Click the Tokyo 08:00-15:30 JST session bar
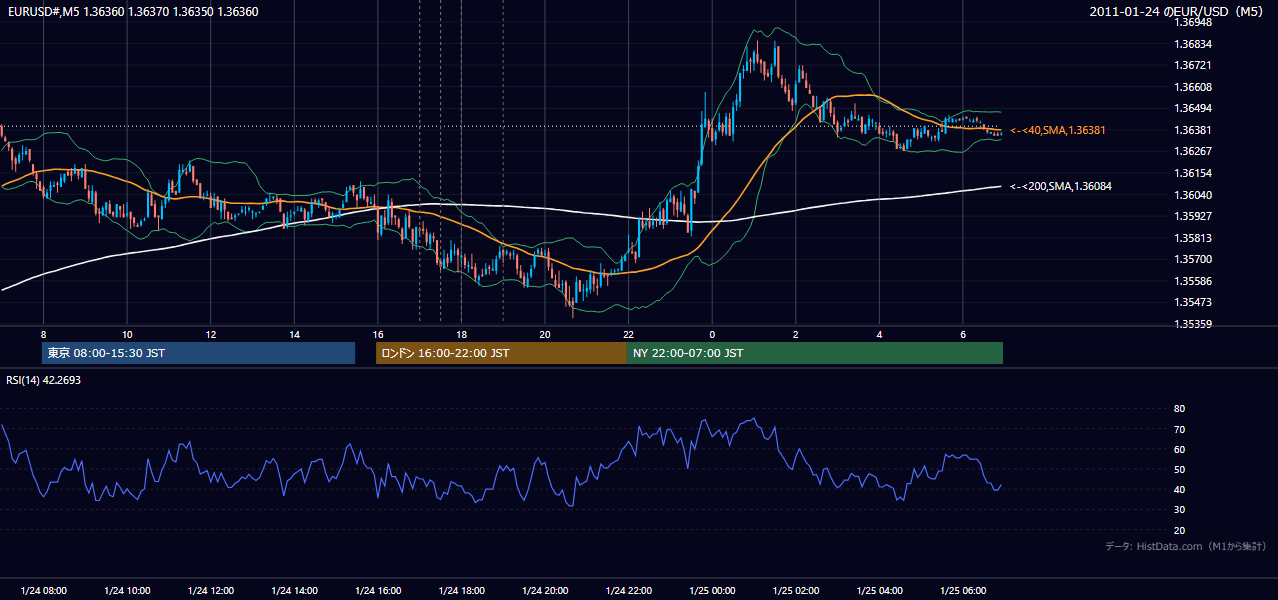Screen dimensions: 1278x600 [198, 353]
